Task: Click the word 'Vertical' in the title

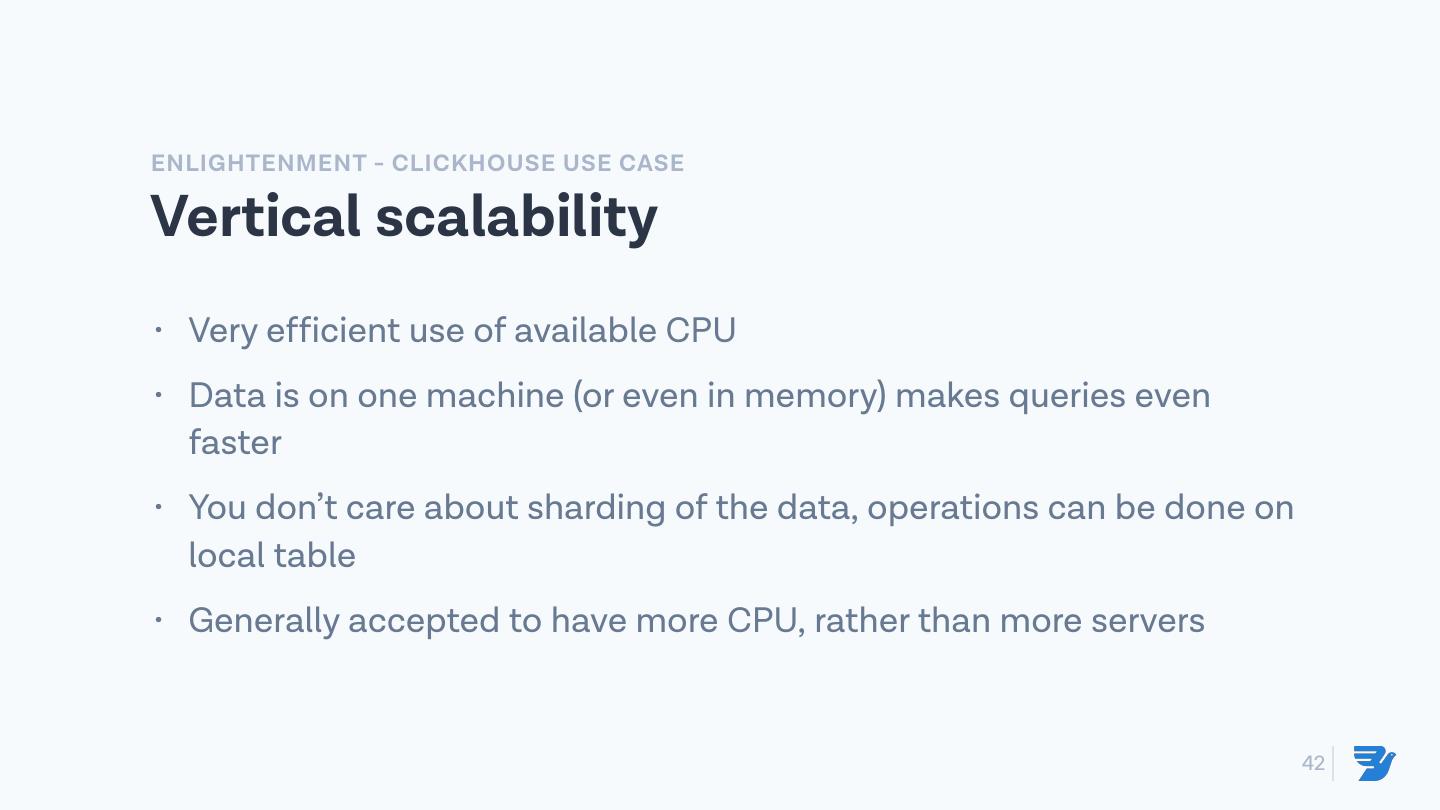Action: [x=255, y=216]
